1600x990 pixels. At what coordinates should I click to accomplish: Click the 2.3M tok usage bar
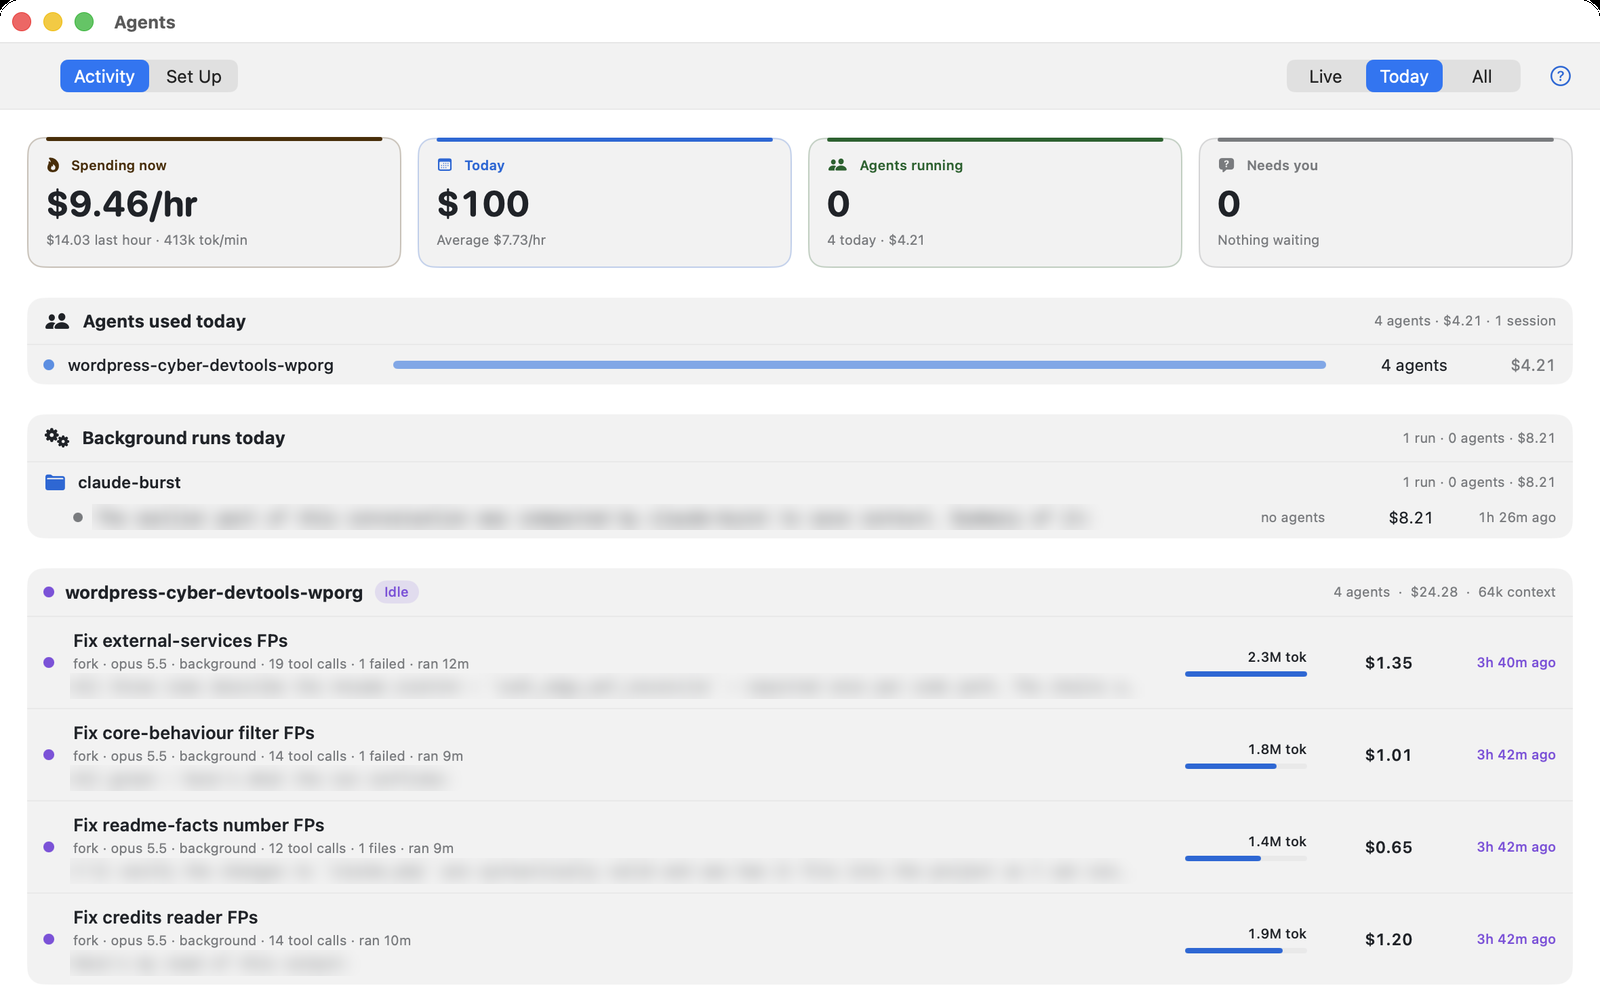pyautogui.click(x=1246, y=674)
